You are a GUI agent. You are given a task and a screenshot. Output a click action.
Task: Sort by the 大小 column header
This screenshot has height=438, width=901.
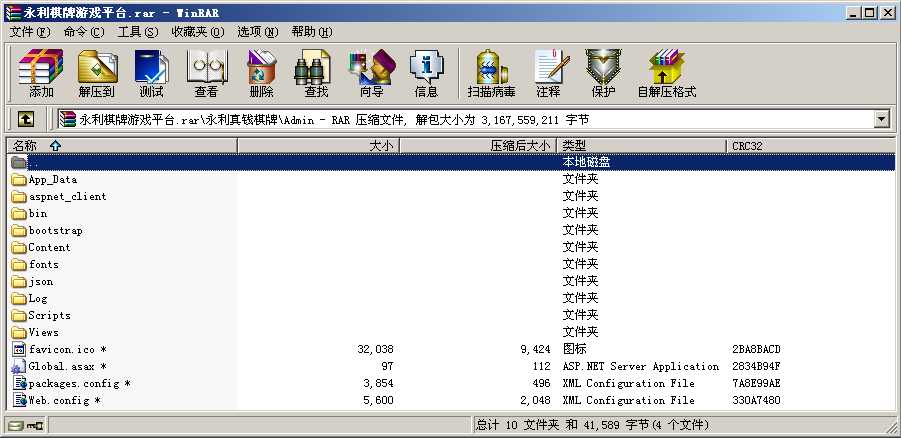[318, 146]
